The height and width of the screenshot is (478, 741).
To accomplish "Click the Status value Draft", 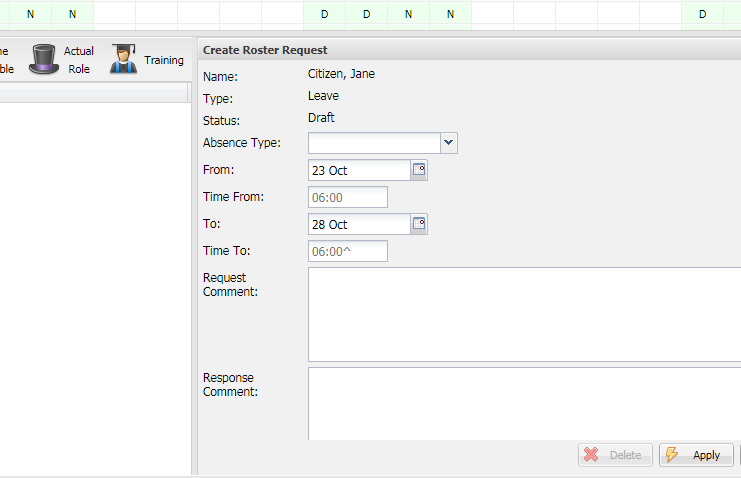I will [321, 118].
